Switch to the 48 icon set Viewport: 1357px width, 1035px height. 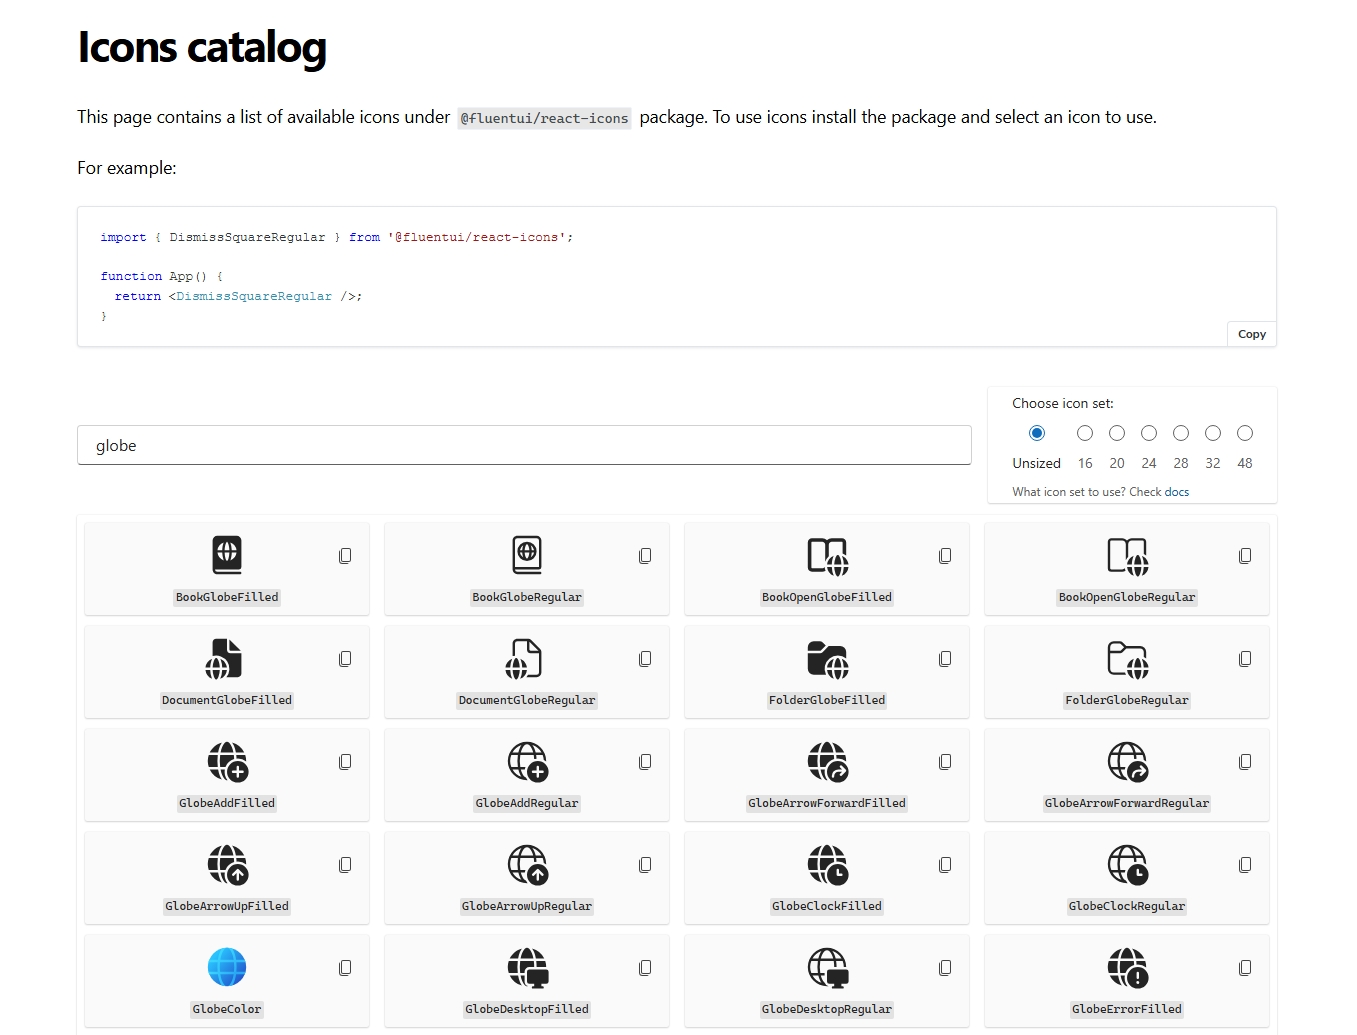[1245, 433]
